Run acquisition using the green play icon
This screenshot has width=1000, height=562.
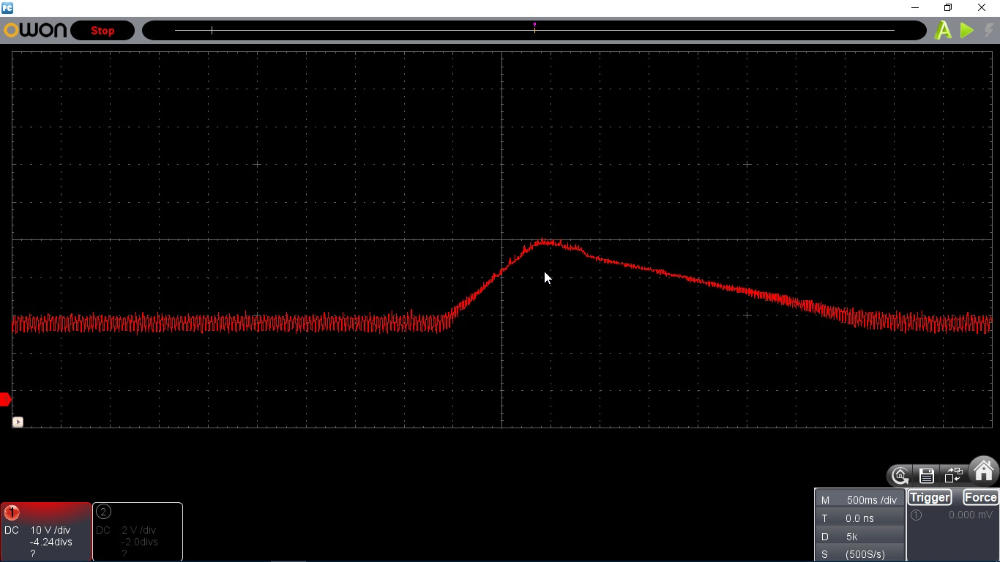coord(967,30)
